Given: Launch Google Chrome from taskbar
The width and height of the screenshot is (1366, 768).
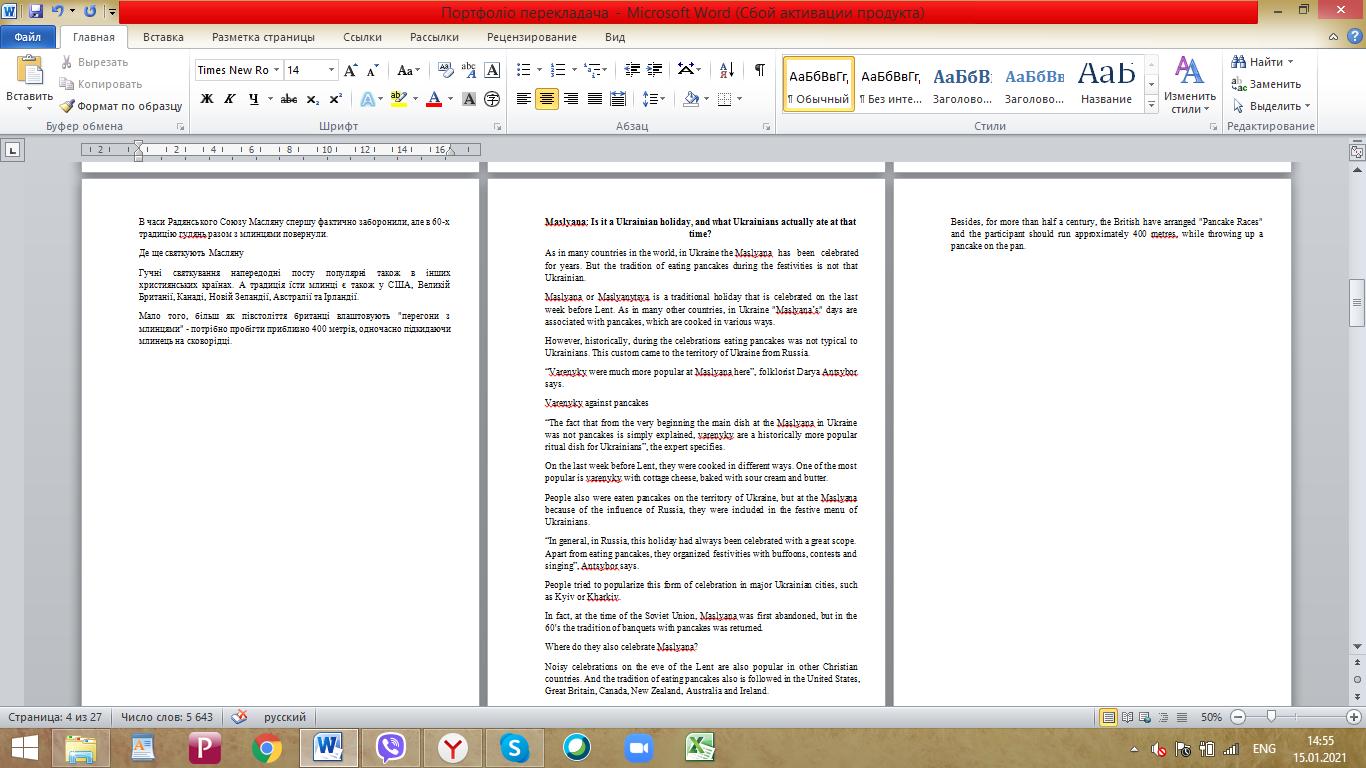Looking at the screenshot, I should [267, 747].
